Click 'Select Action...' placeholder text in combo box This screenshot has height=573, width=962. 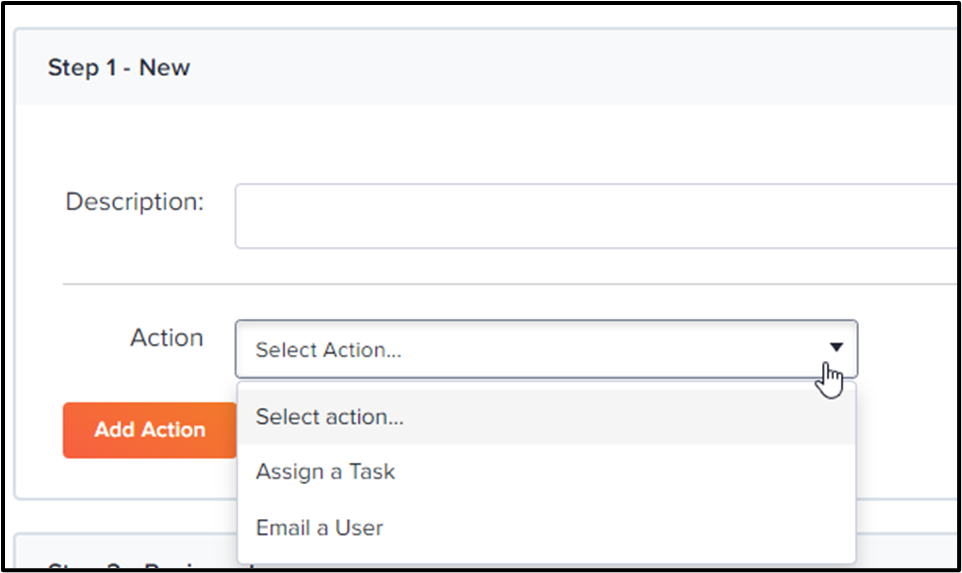[x=328, y=350]
